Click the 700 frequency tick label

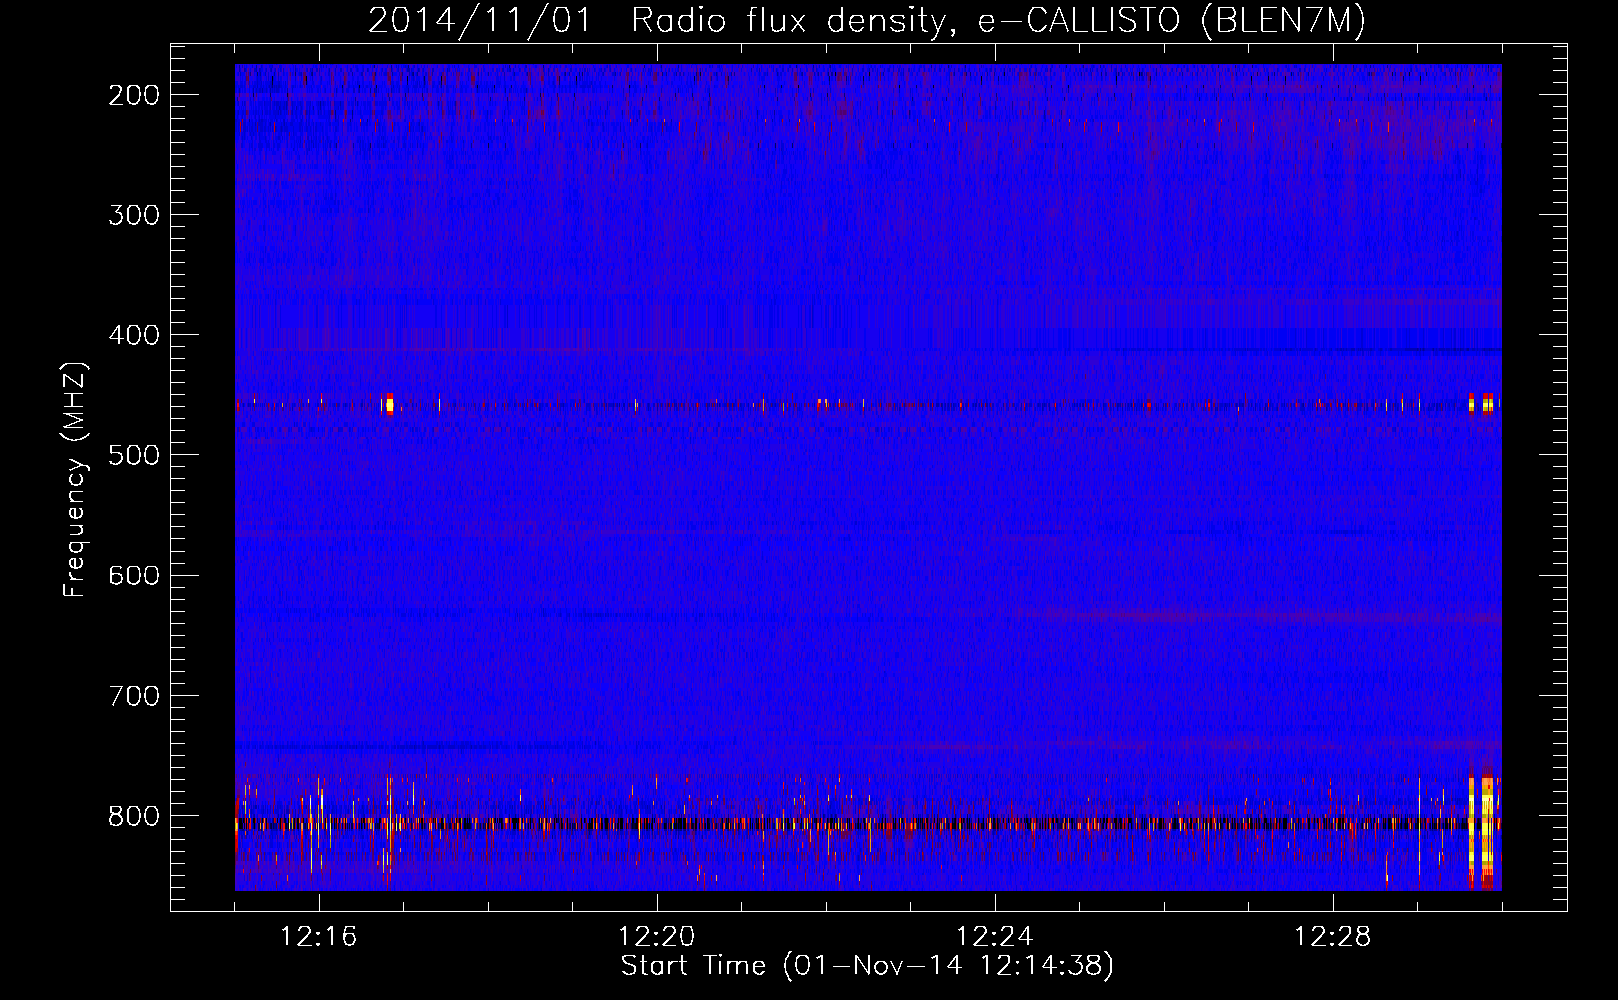point(134,695)
